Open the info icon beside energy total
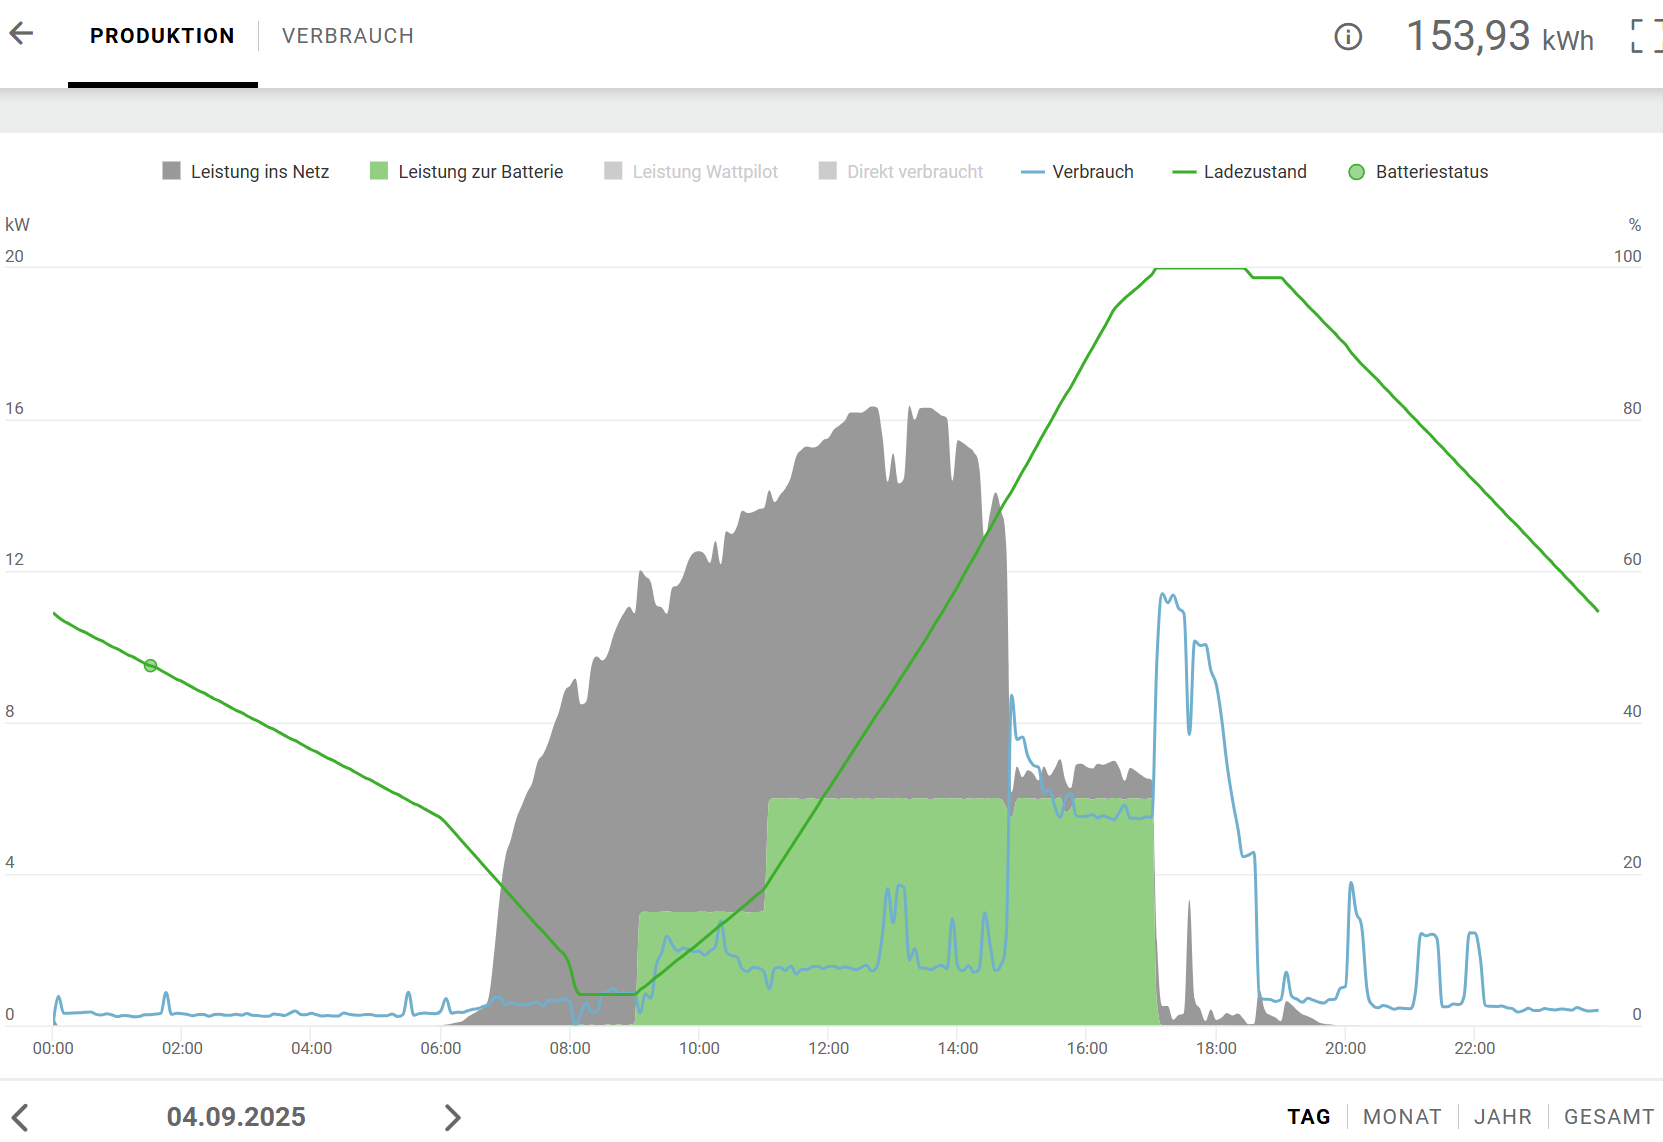Image resolution: width=1663 pixels, height=1142 pixels. tap(1347, 37)
